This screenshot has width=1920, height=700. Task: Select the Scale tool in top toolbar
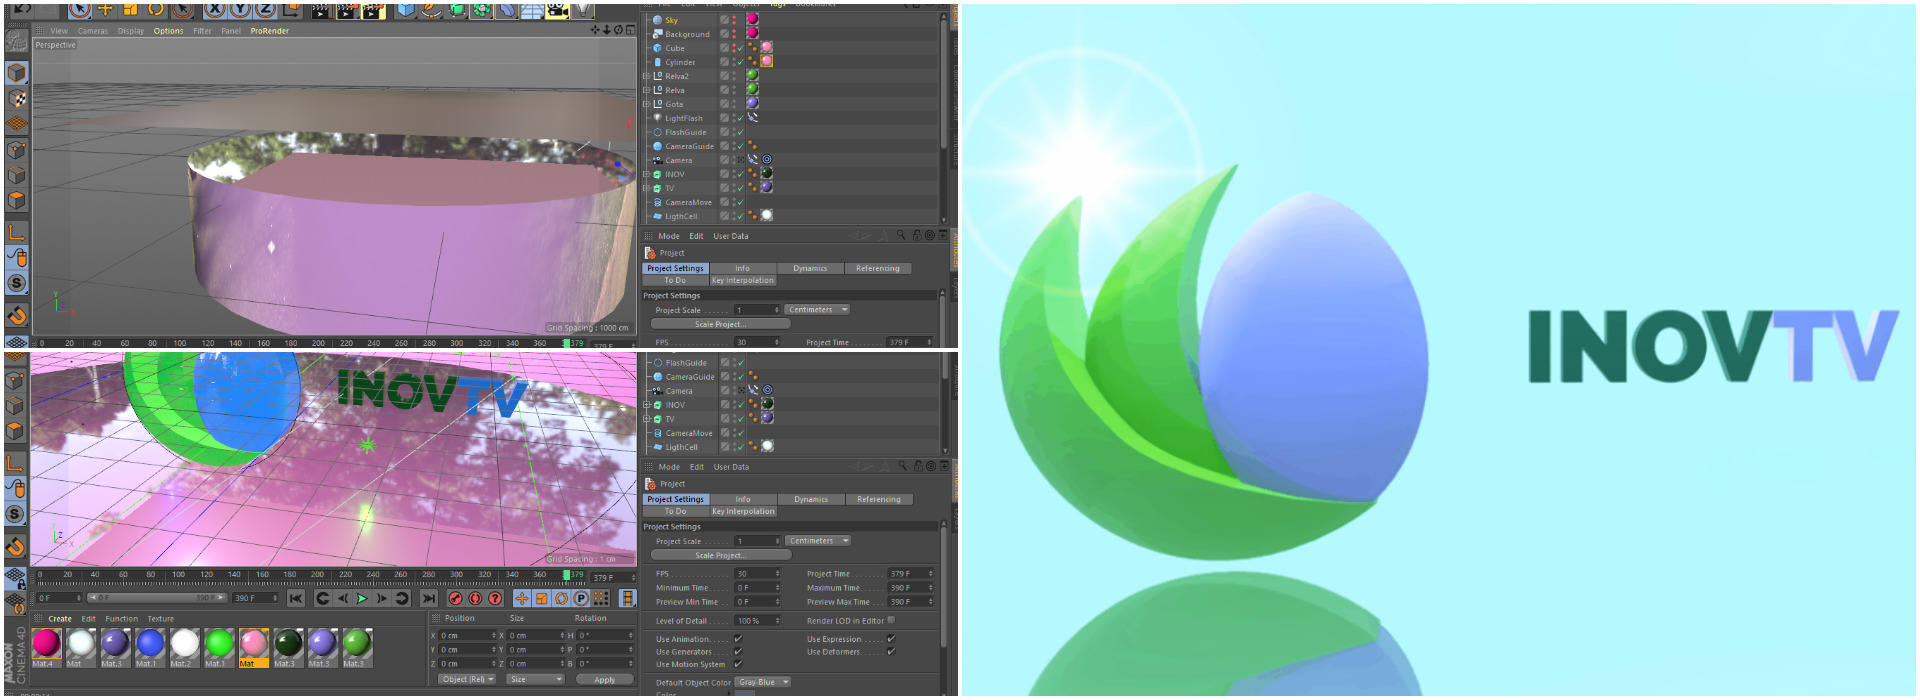[130, 10]
